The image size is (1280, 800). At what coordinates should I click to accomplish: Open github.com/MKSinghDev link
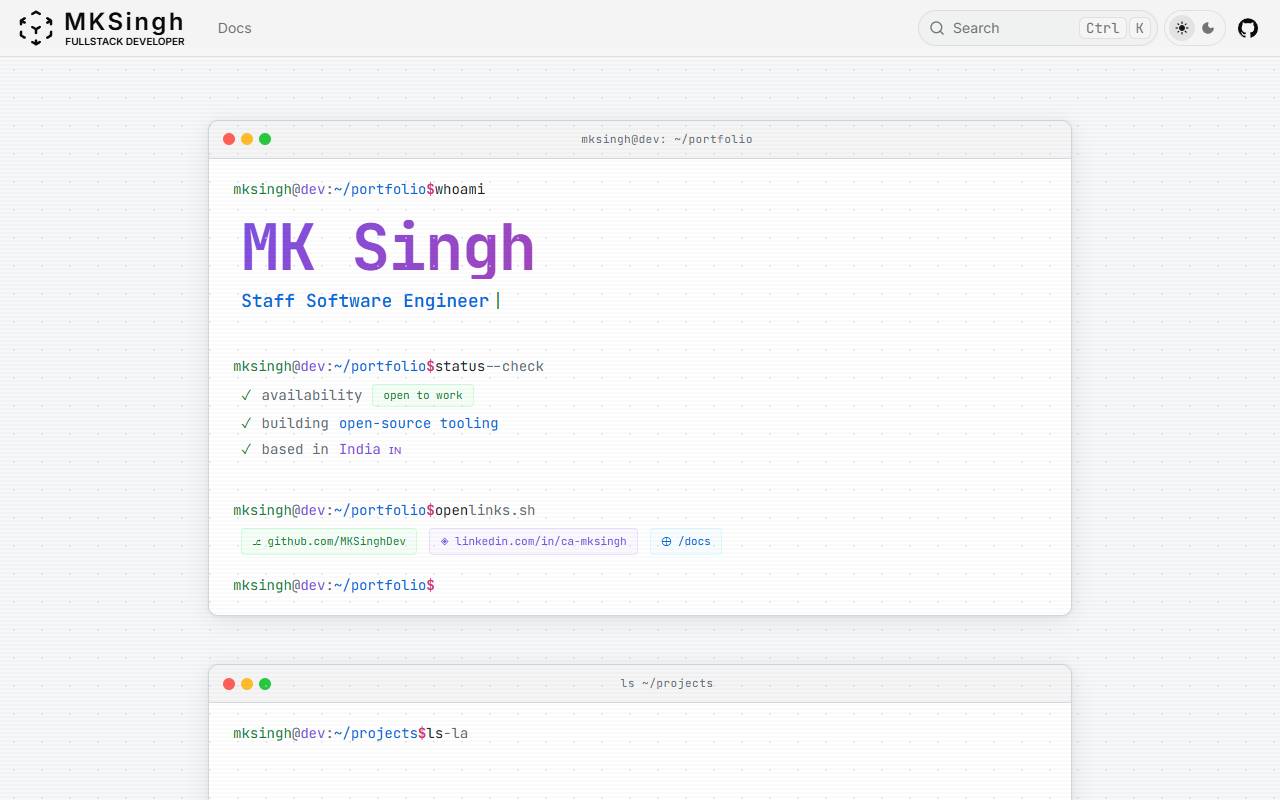point(329,541)
